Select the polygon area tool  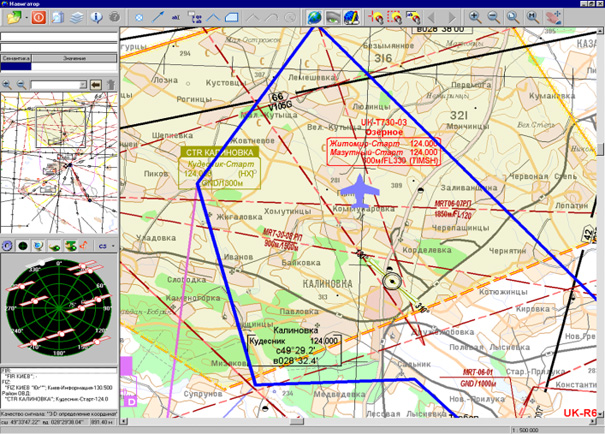click(x=232, y=18)
